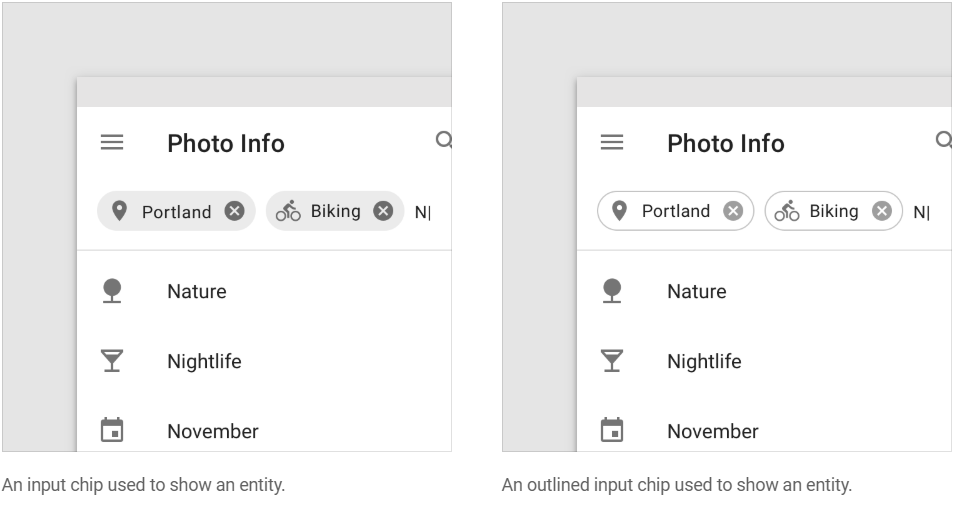Select Nature suggestion in left list
This screenshot has height=508, width=954.
point(264,291)
